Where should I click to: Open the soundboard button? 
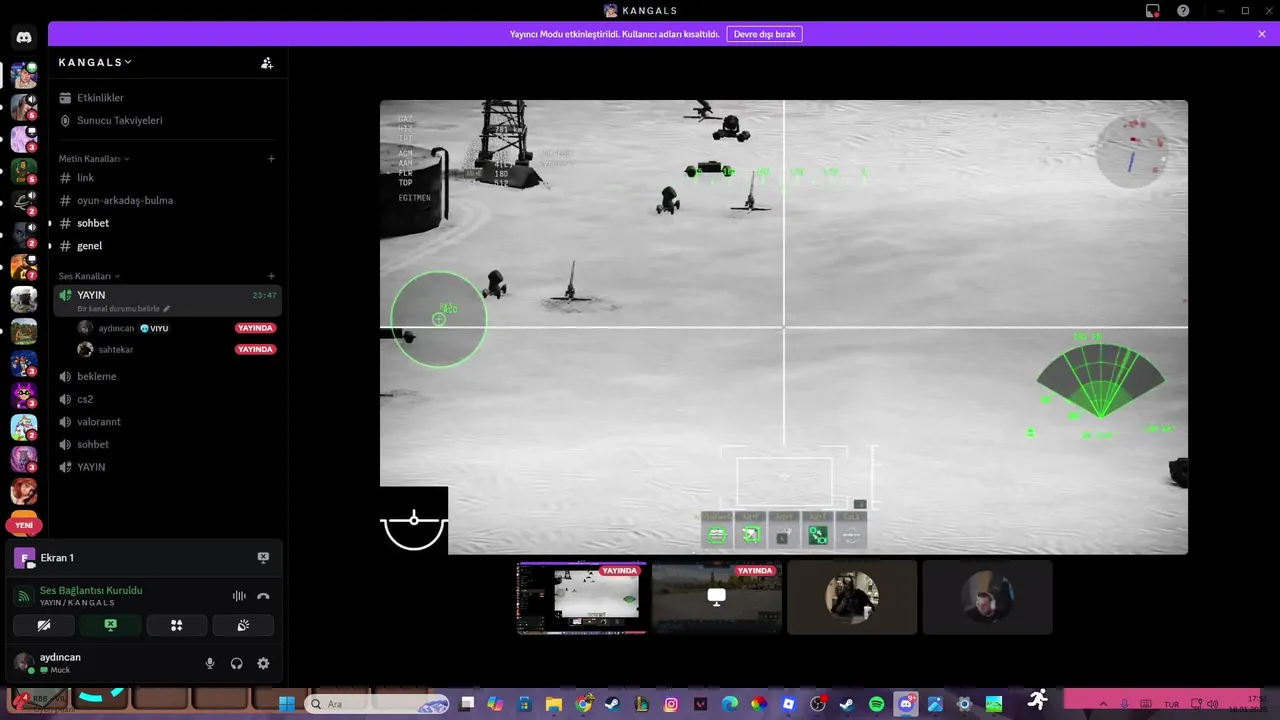point(243,626)
